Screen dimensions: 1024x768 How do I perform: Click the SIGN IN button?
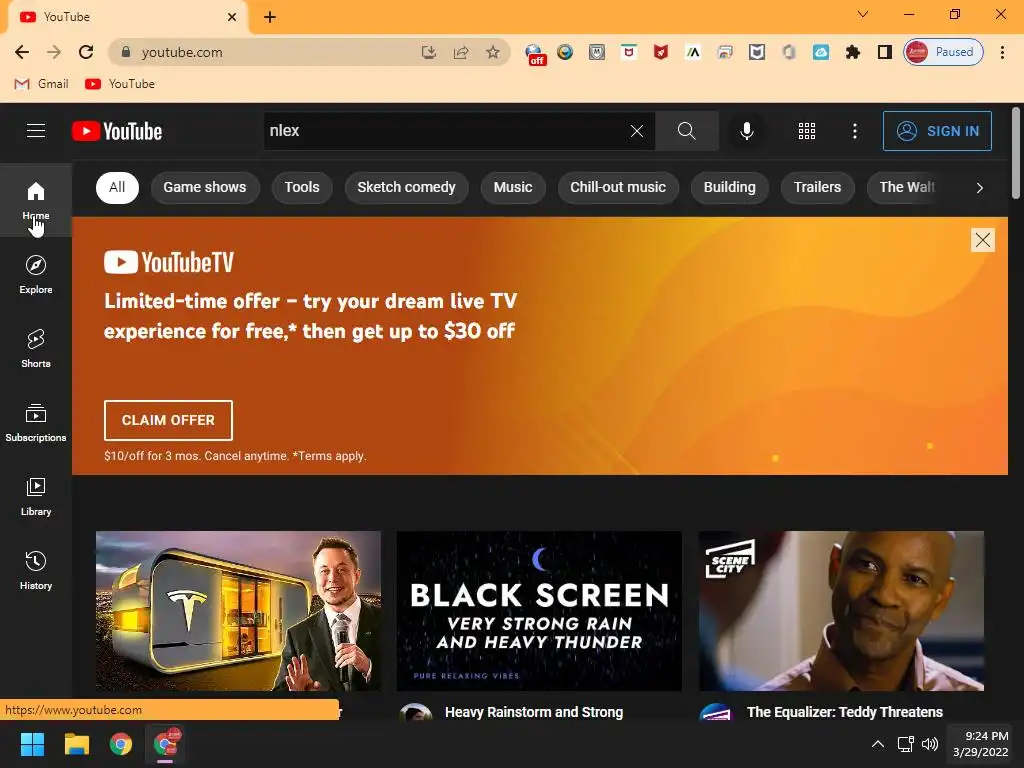(x=937, y=131)
